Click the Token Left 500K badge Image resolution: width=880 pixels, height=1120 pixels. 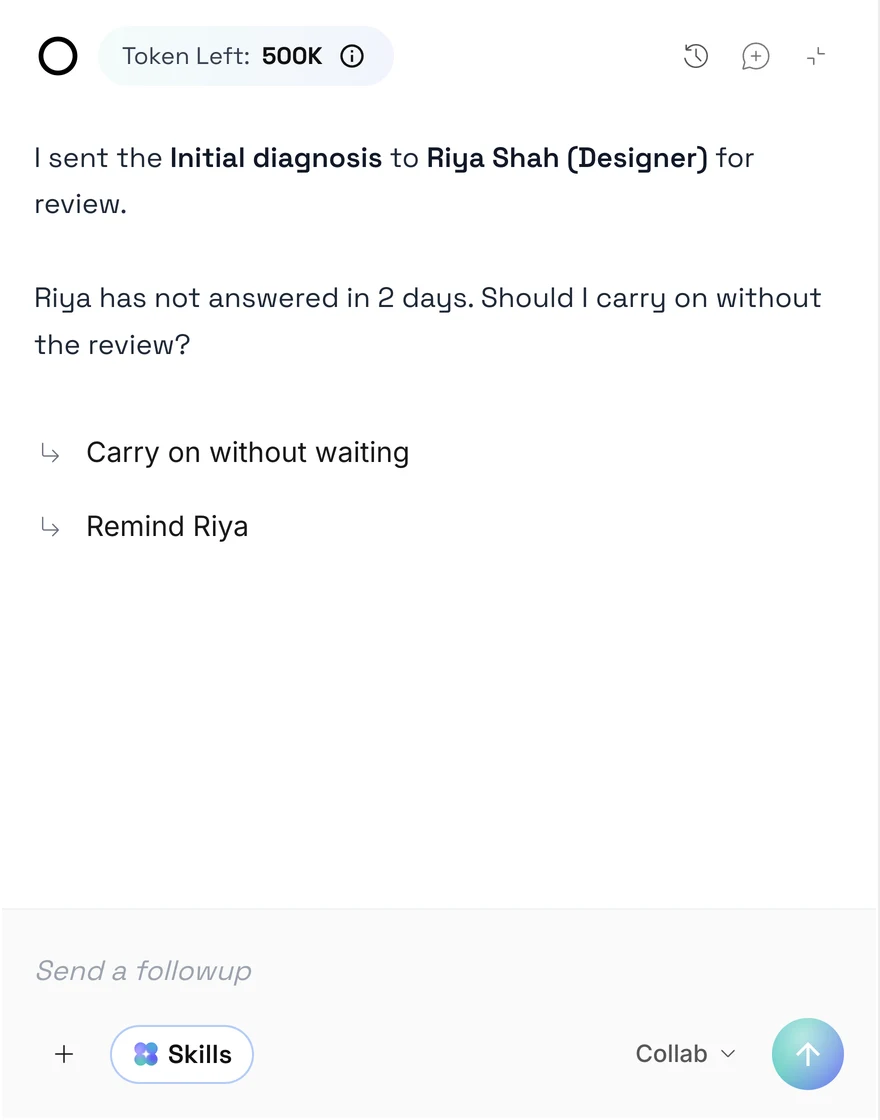[x=245, y=56]
